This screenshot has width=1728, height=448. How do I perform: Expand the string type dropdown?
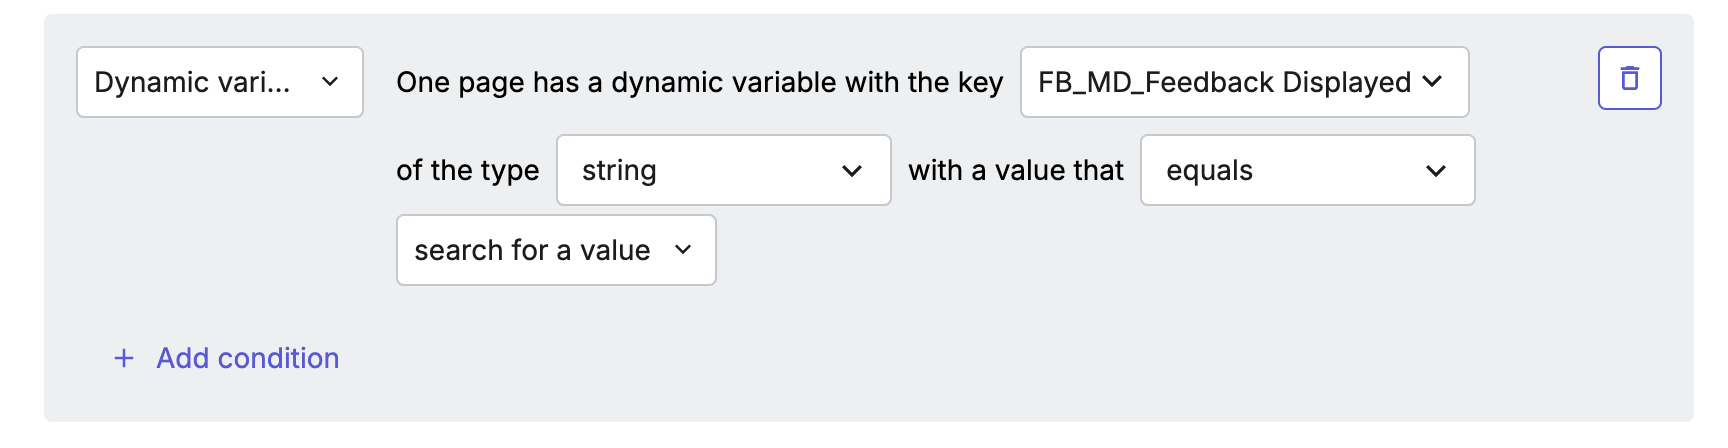[724, 170]
